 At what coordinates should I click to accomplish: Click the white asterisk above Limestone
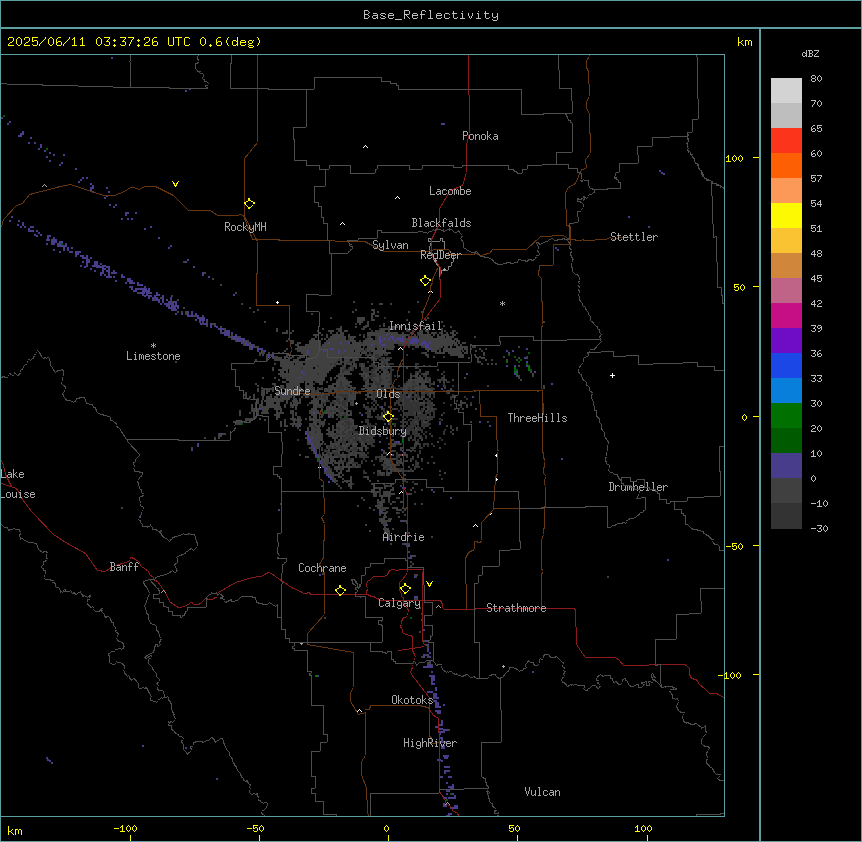[153, 345]
